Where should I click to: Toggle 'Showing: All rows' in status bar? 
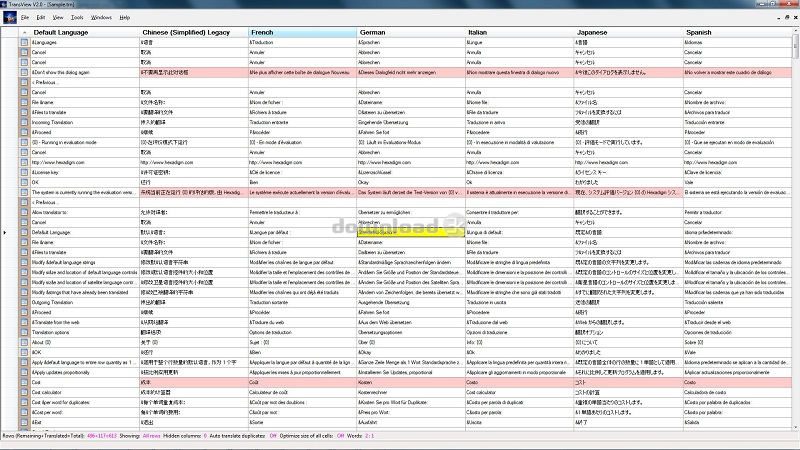tap(139, 436)
